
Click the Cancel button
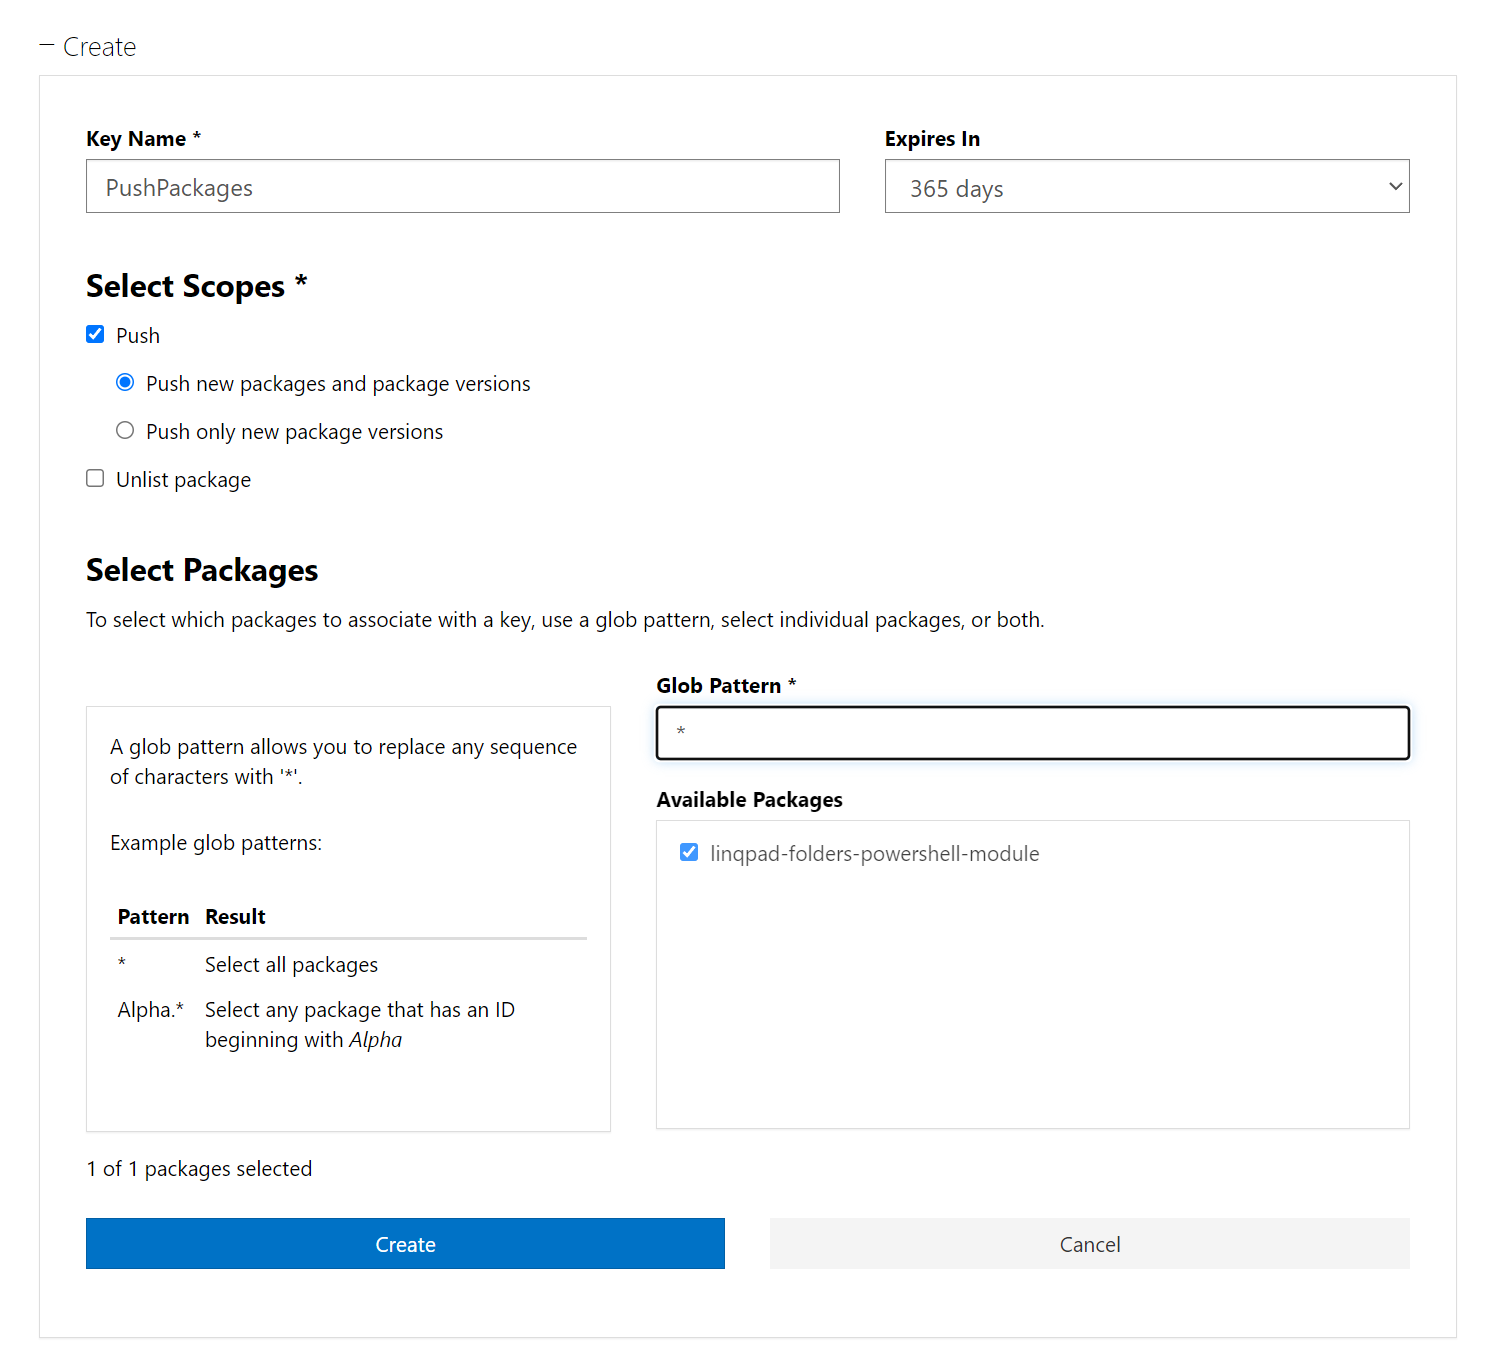(1090, 1244)
